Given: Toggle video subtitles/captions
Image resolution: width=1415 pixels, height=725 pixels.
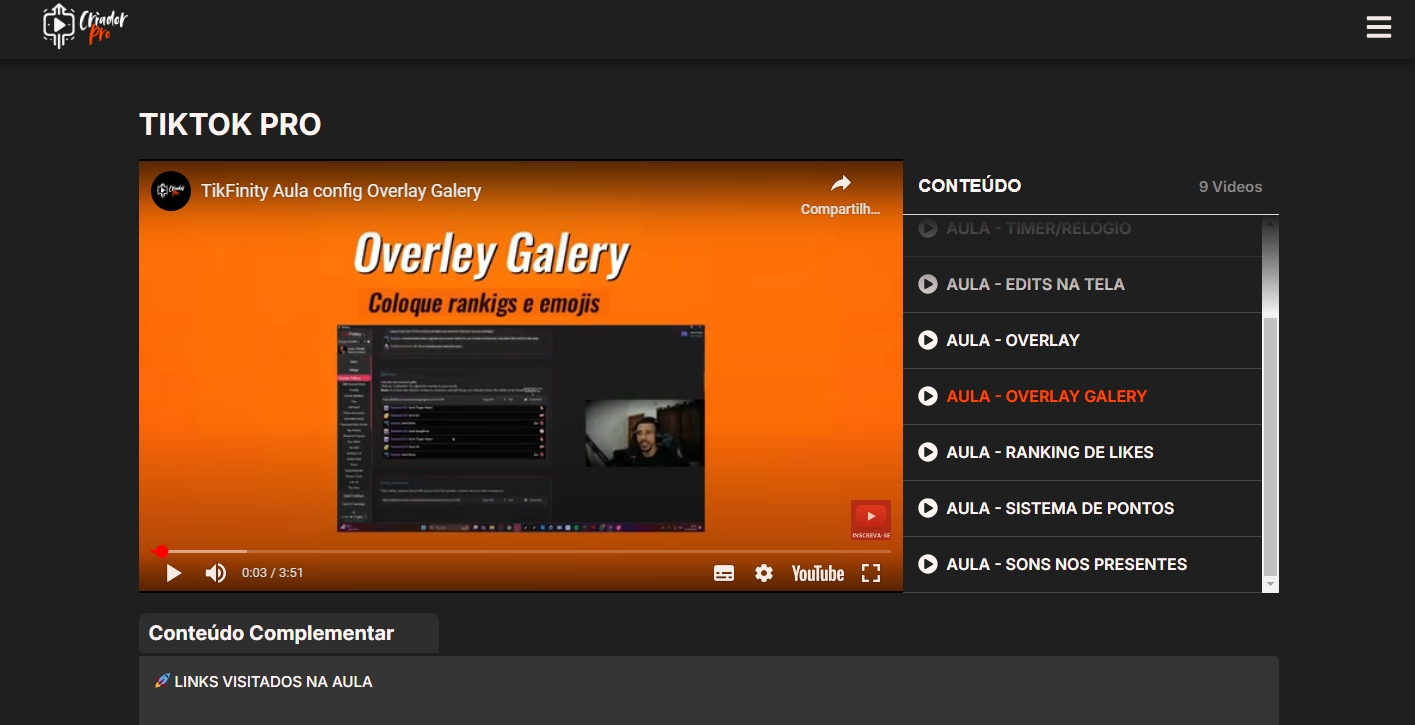Looking at the screenshot, I should pyautogui.click(x=724, y=573).
